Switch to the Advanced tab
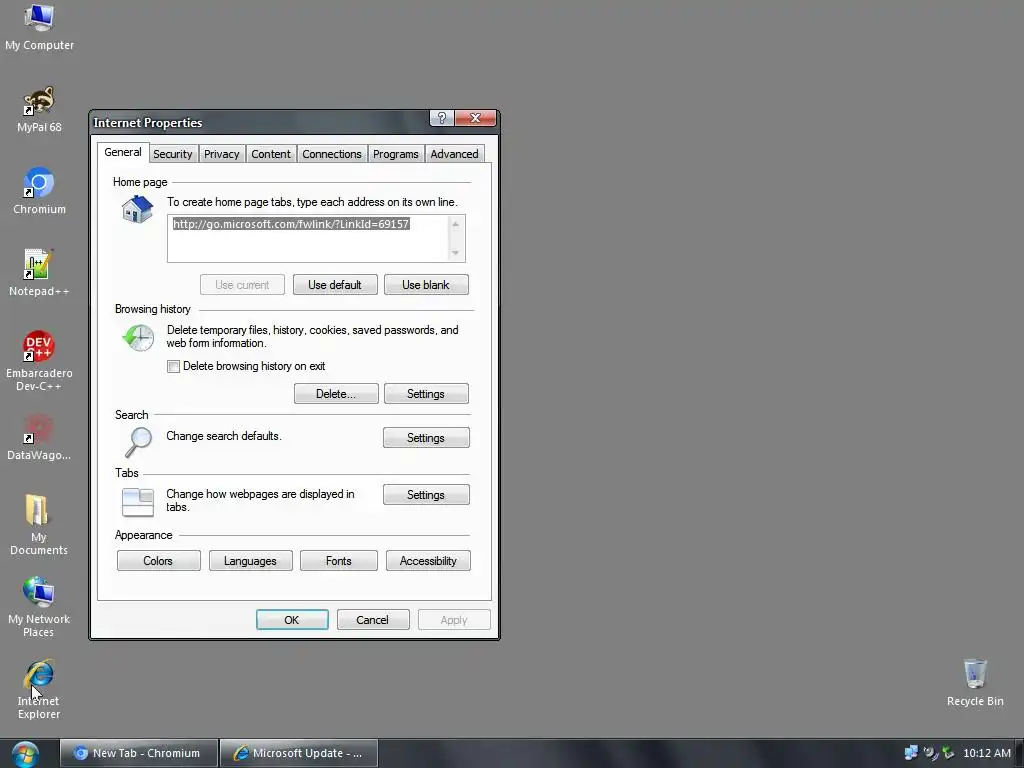 (x=455, y=154)
